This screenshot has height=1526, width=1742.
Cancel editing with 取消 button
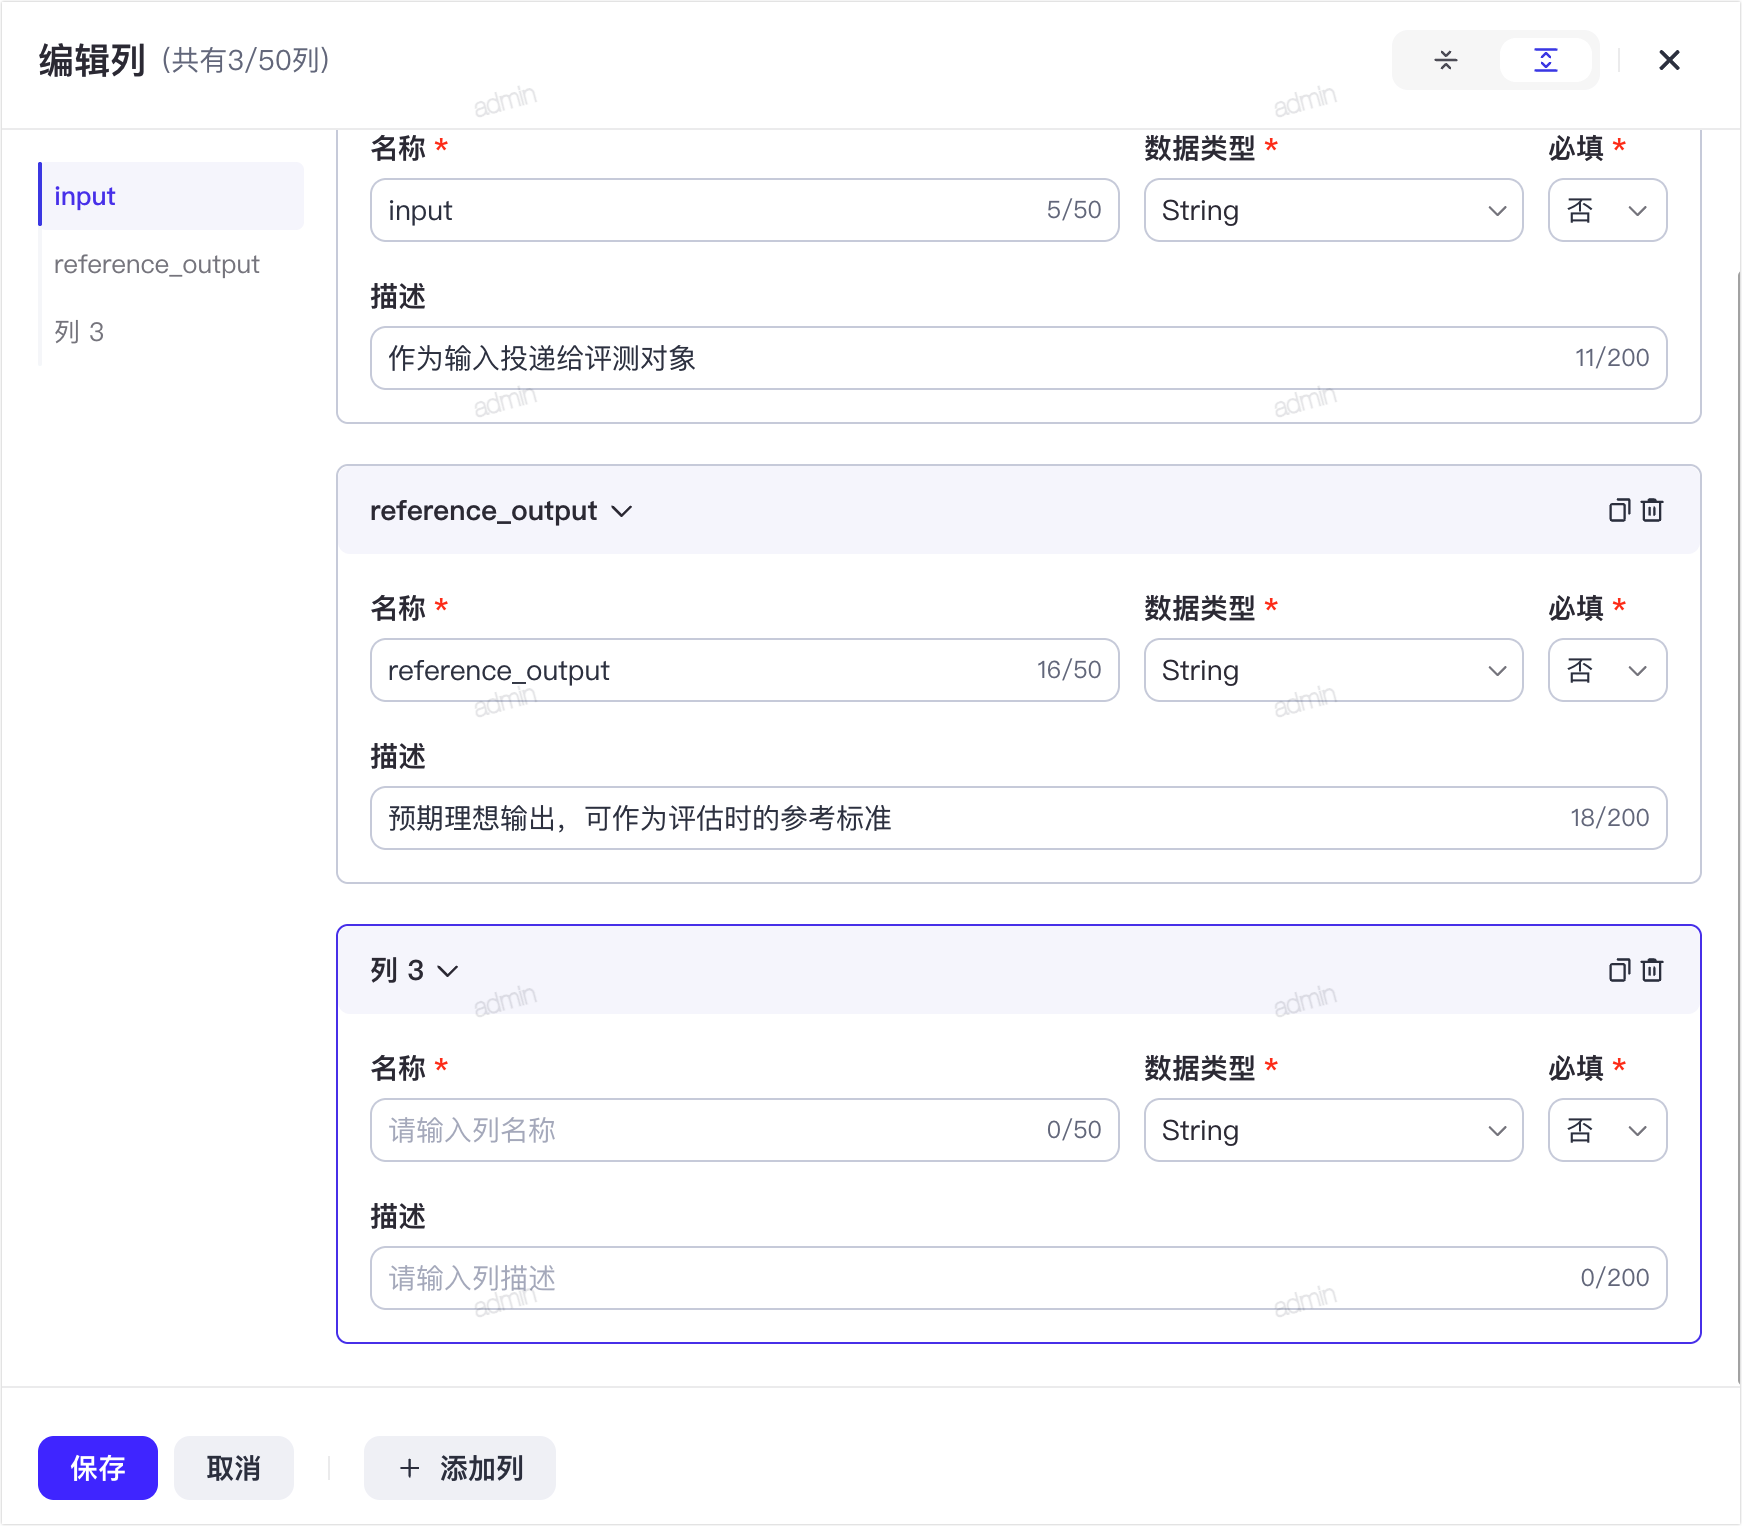(234, 1468)
